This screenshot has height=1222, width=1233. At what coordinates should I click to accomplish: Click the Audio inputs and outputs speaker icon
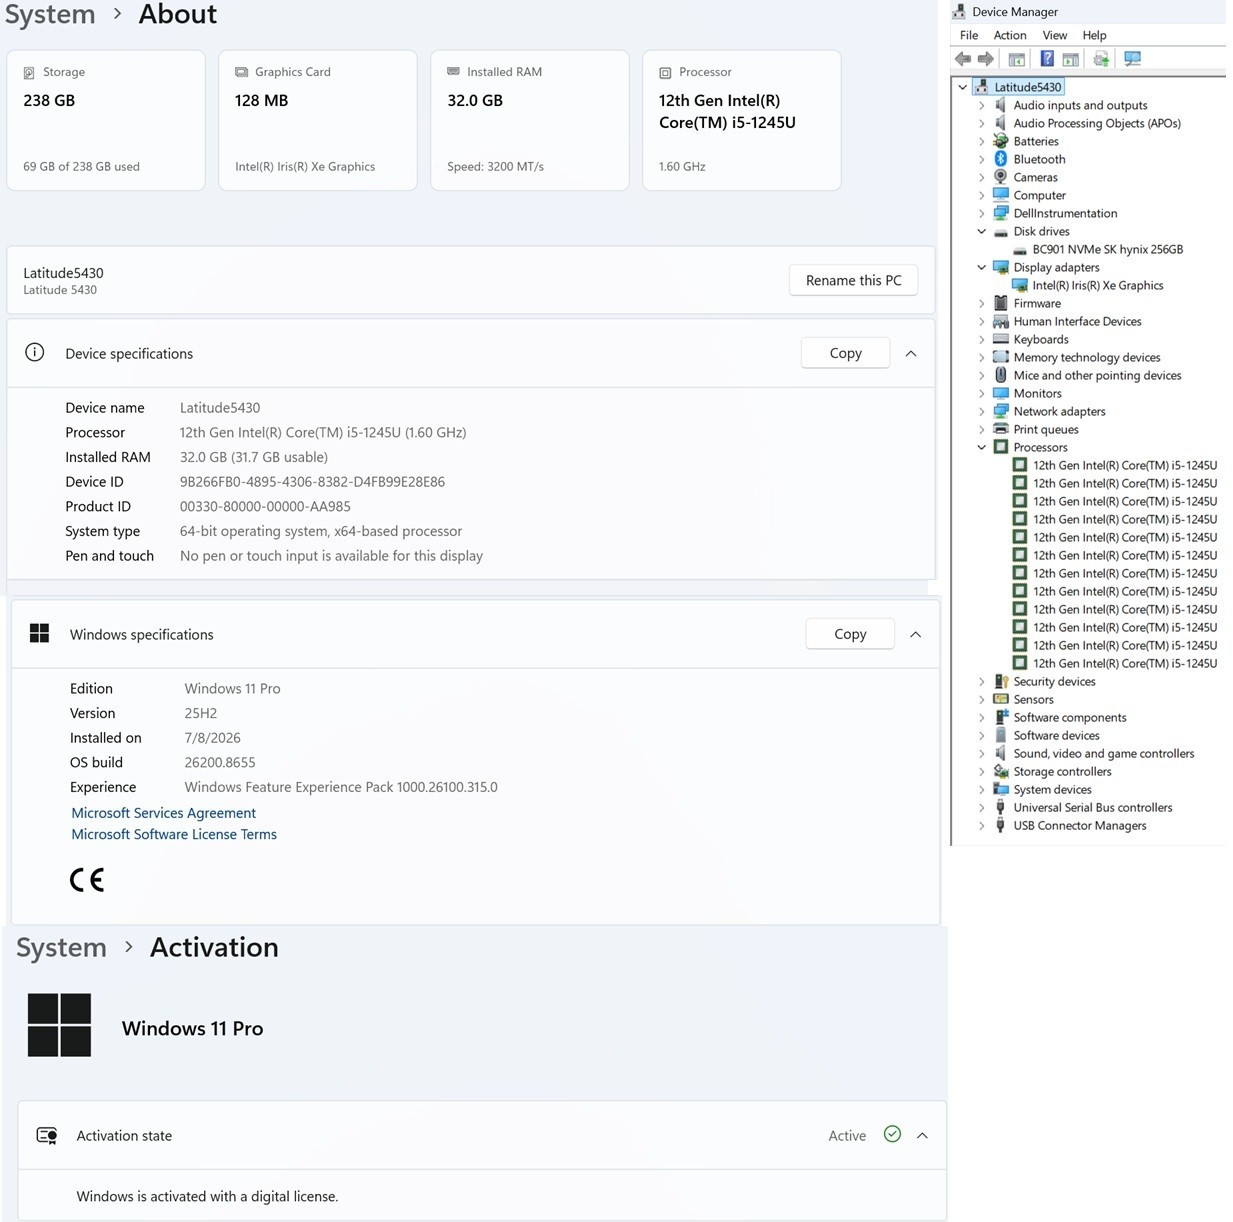click(x=1000, y=105)
